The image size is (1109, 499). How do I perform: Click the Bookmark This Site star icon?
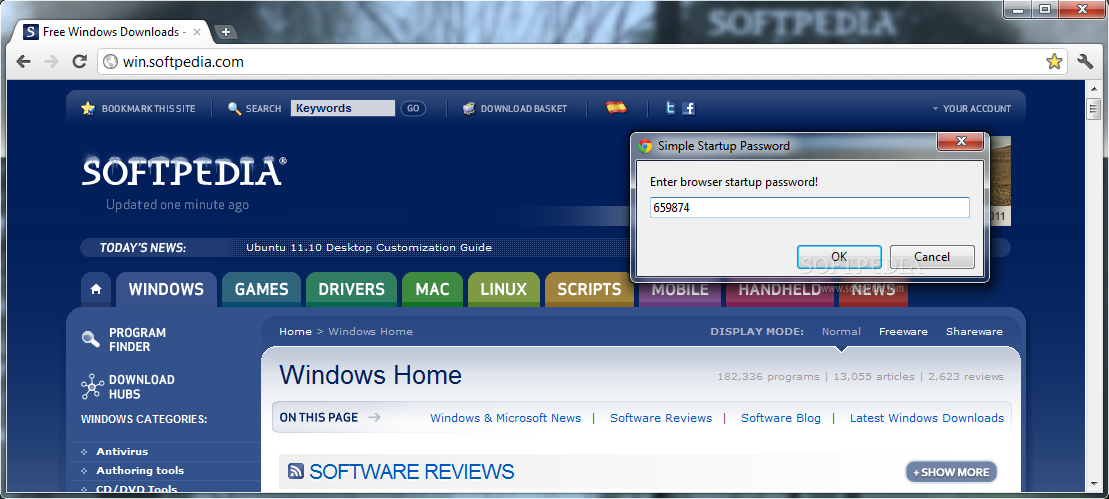pos(88,108)
